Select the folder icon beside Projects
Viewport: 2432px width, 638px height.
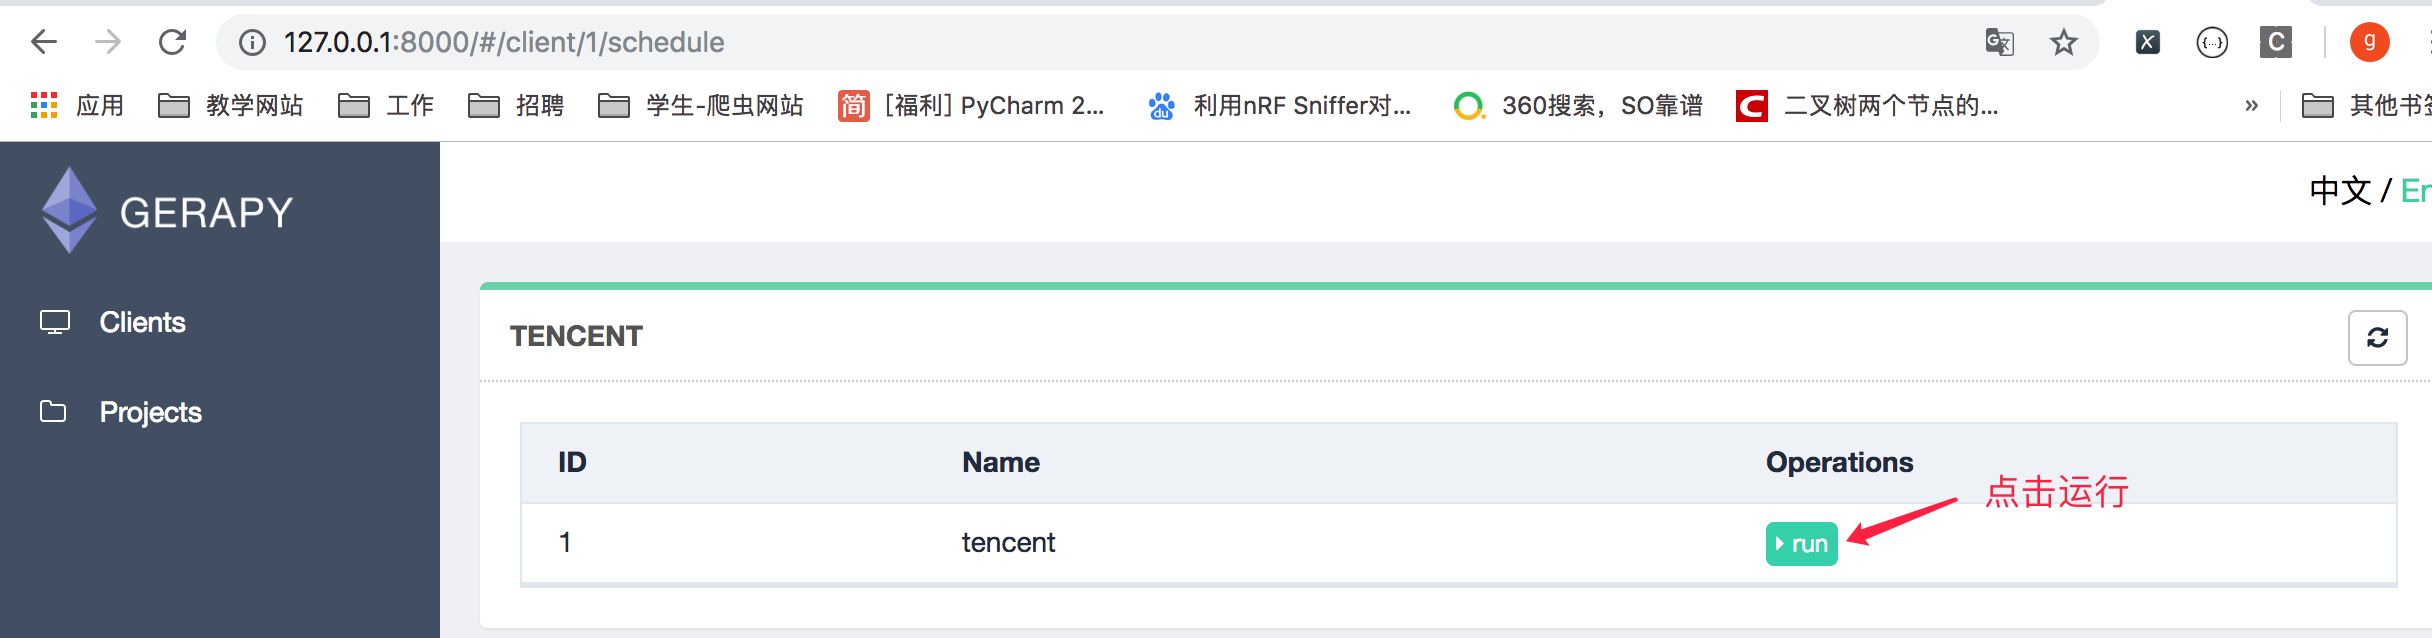(55, 411)
